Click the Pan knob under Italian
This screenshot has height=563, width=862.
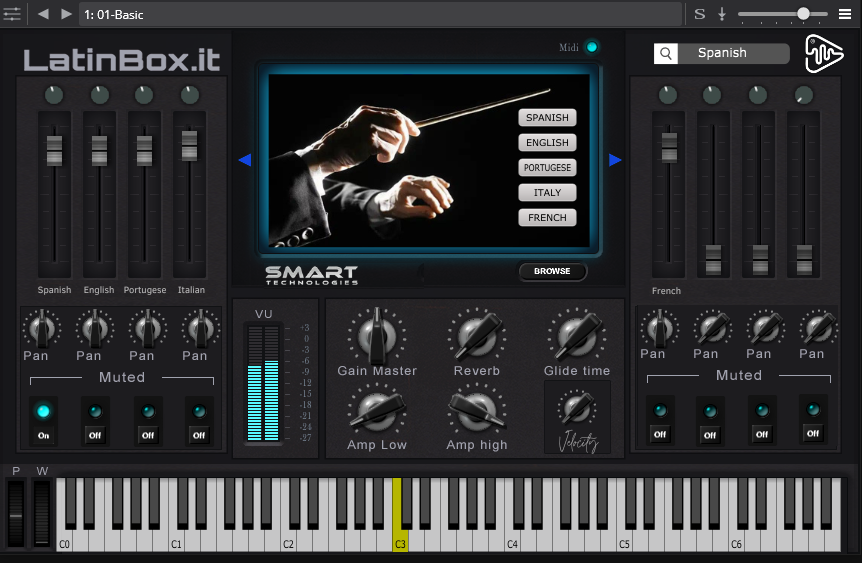pyautogui.click(x=201, y=328)
